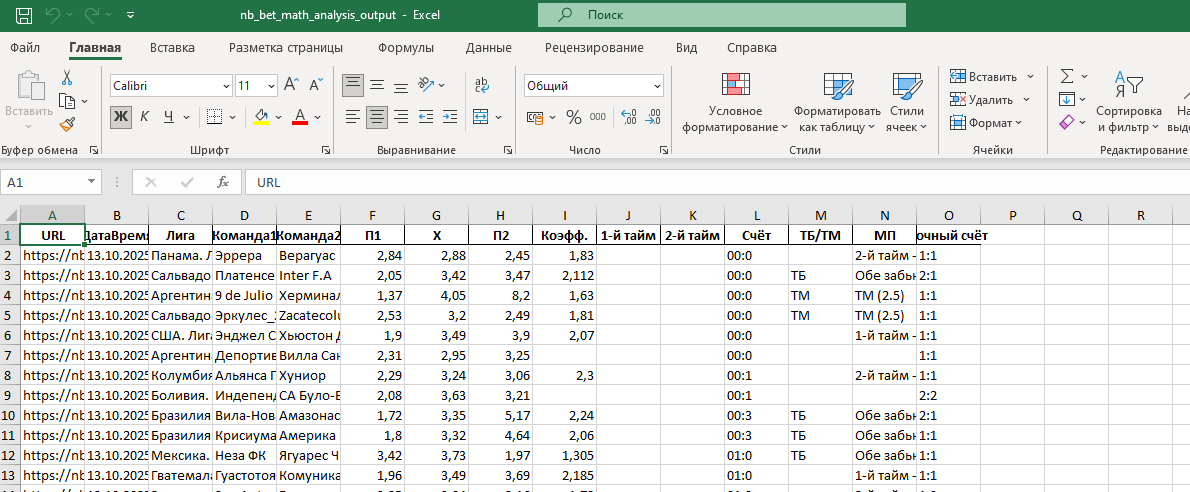The width and height of the screenshot is (1190, 492).
Task: Click the Insert function fx icon
Action: tap(223, 183)
